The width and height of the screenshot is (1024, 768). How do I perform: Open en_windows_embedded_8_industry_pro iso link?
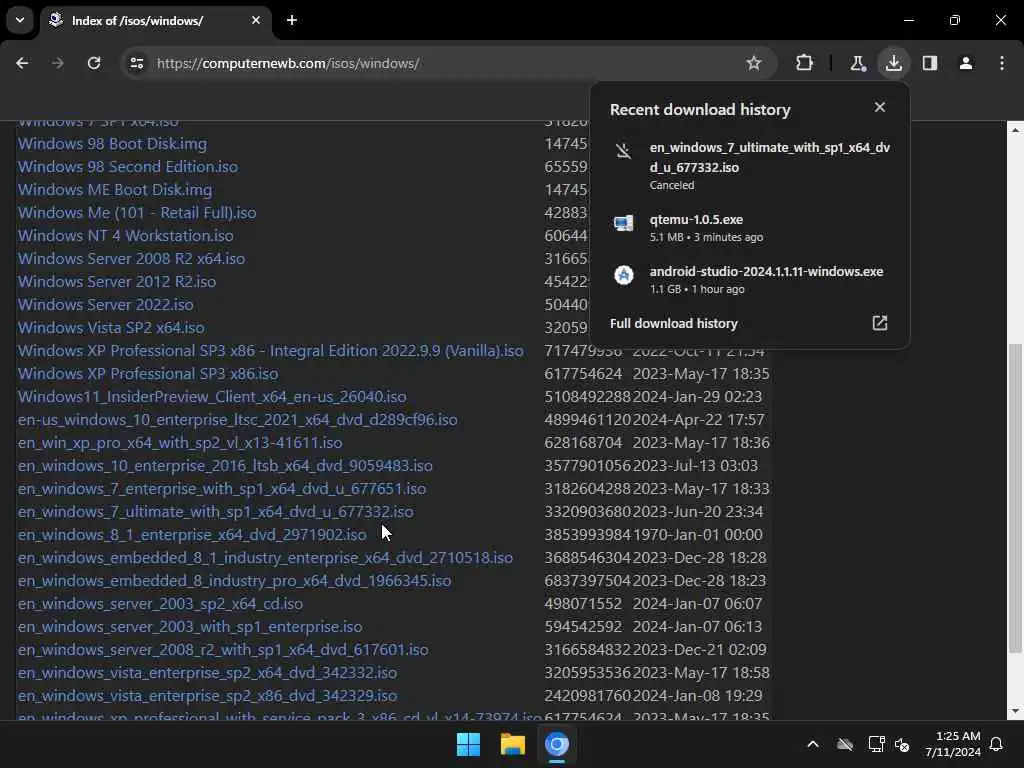coord(234,581)
